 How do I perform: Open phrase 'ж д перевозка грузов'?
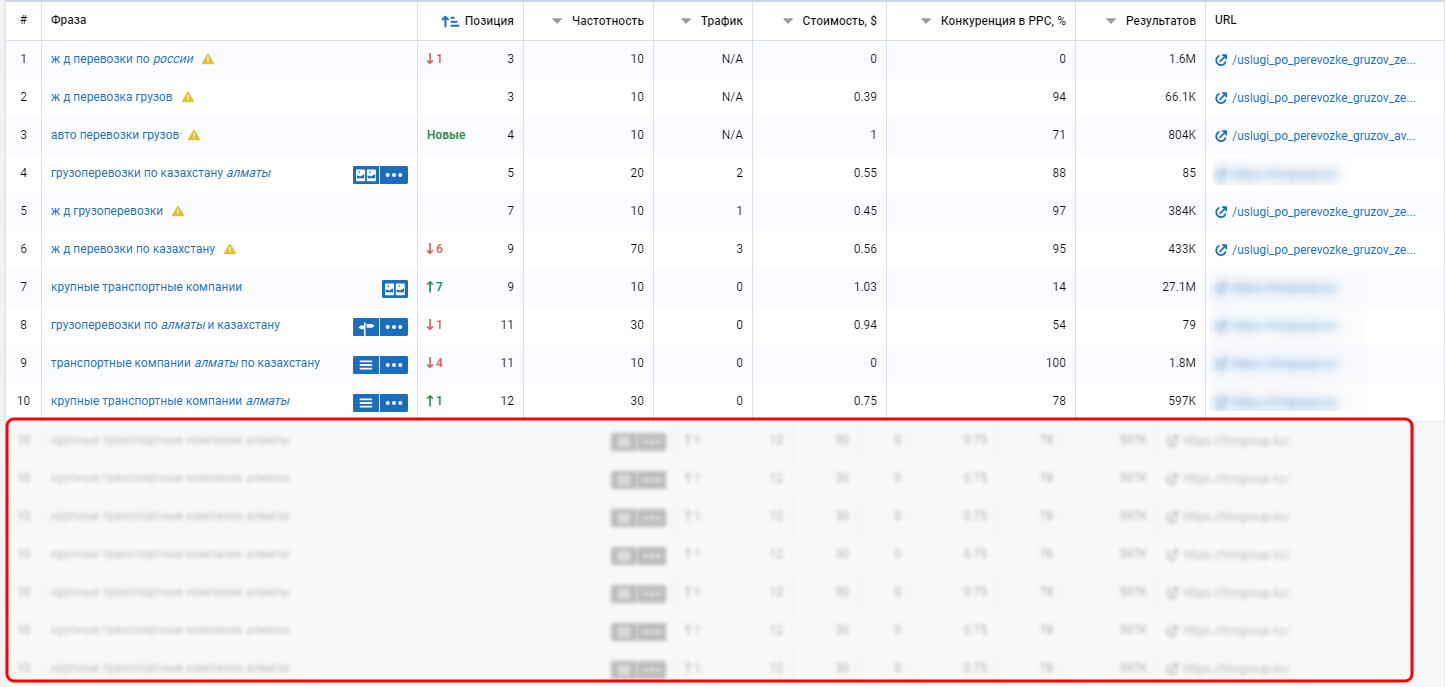coord(111,97)
